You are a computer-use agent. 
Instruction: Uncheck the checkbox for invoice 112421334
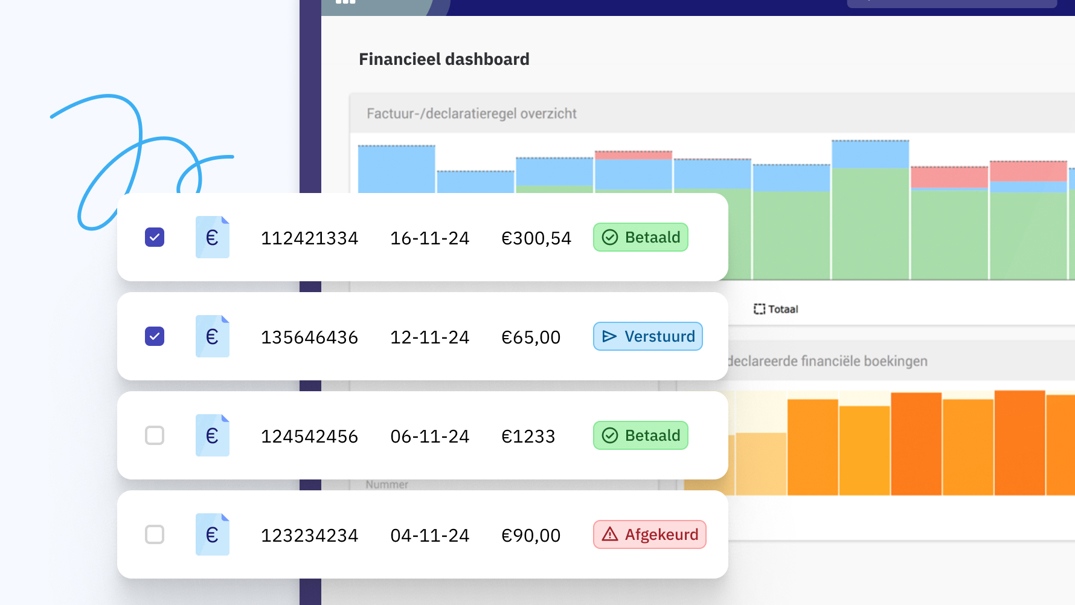[x=154, y=237]
